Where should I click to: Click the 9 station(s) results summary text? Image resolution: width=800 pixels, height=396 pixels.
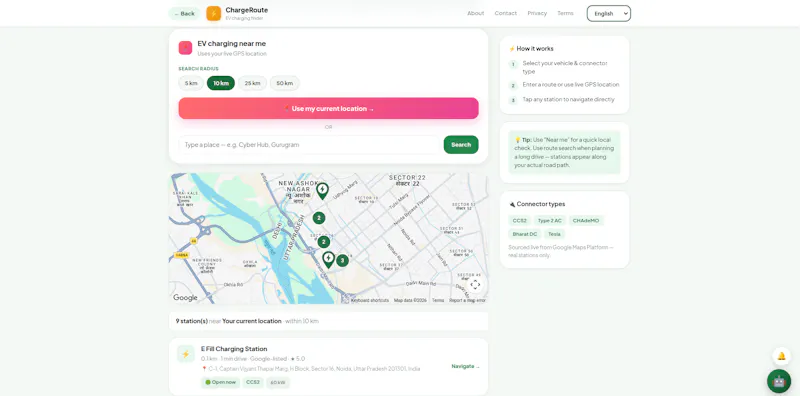(x=247, y=321)
